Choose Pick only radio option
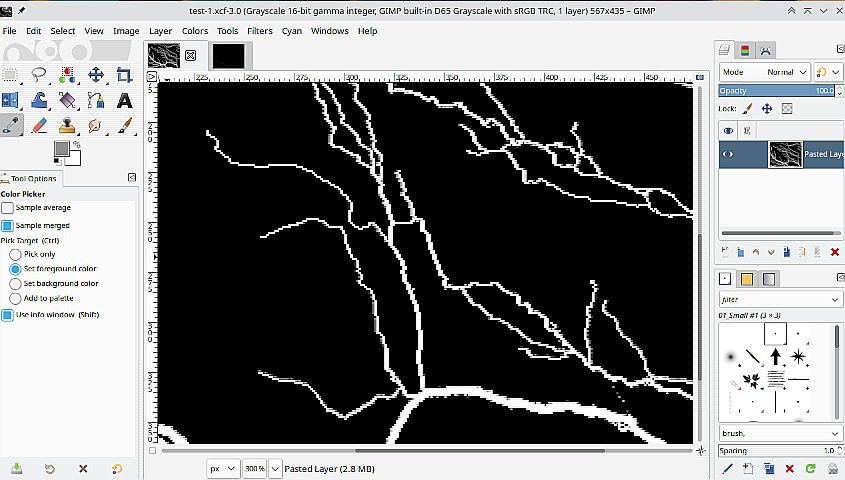Screen dimensions: 845x480 coord(15,254)
